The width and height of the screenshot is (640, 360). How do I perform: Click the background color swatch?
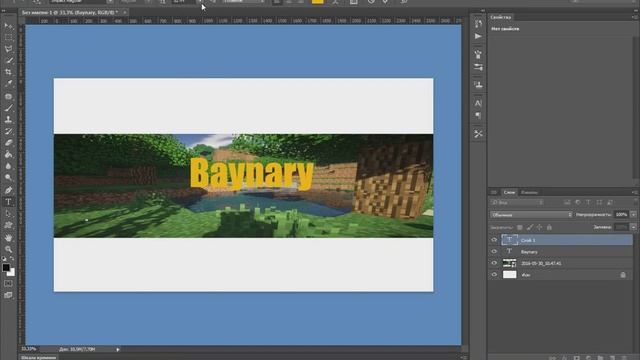point(11,273)
